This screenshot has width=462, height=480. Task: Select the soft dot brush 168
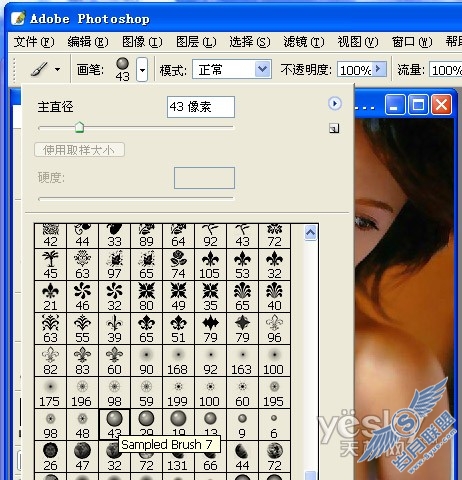point(178,361)
